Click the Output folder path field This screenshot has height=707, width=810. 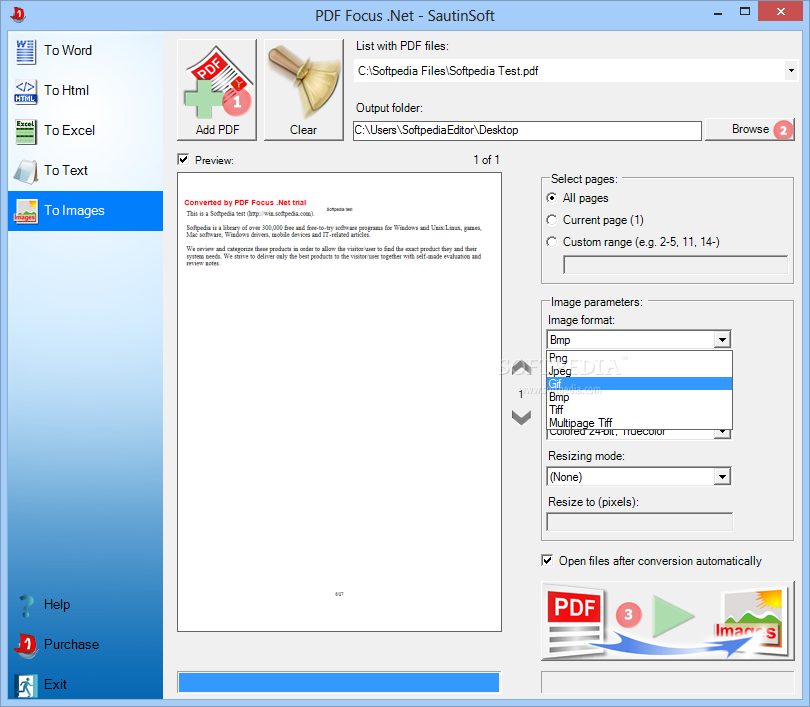pyautogui.click(x=527, y=130)
